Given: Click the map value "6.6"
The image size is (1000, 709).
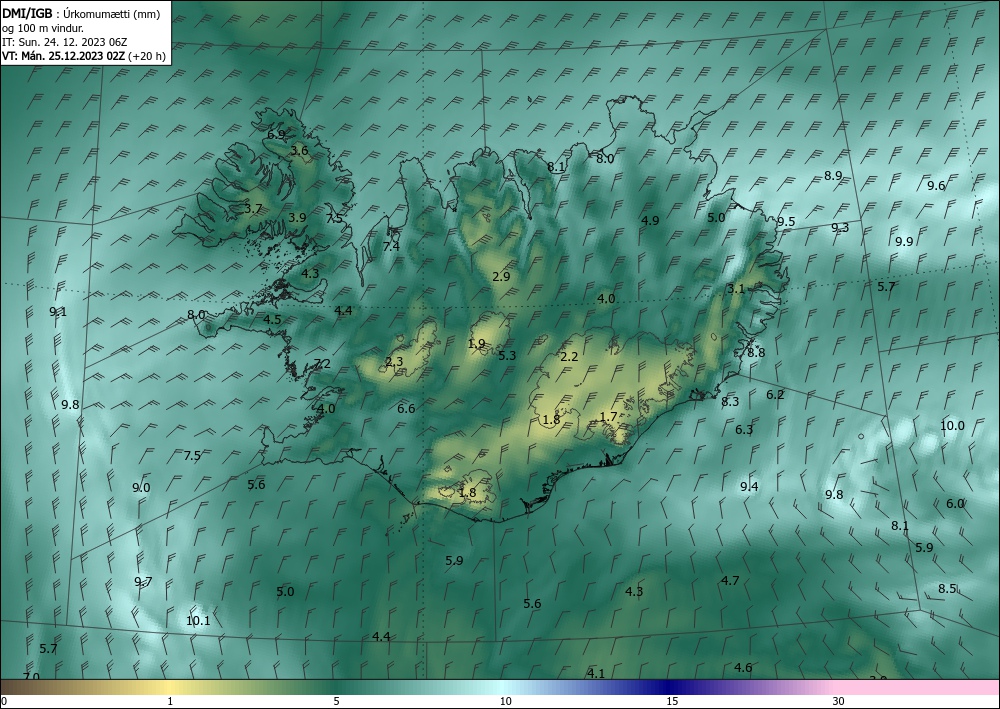Looking at the screenshot, I should [x=406, y=408].
